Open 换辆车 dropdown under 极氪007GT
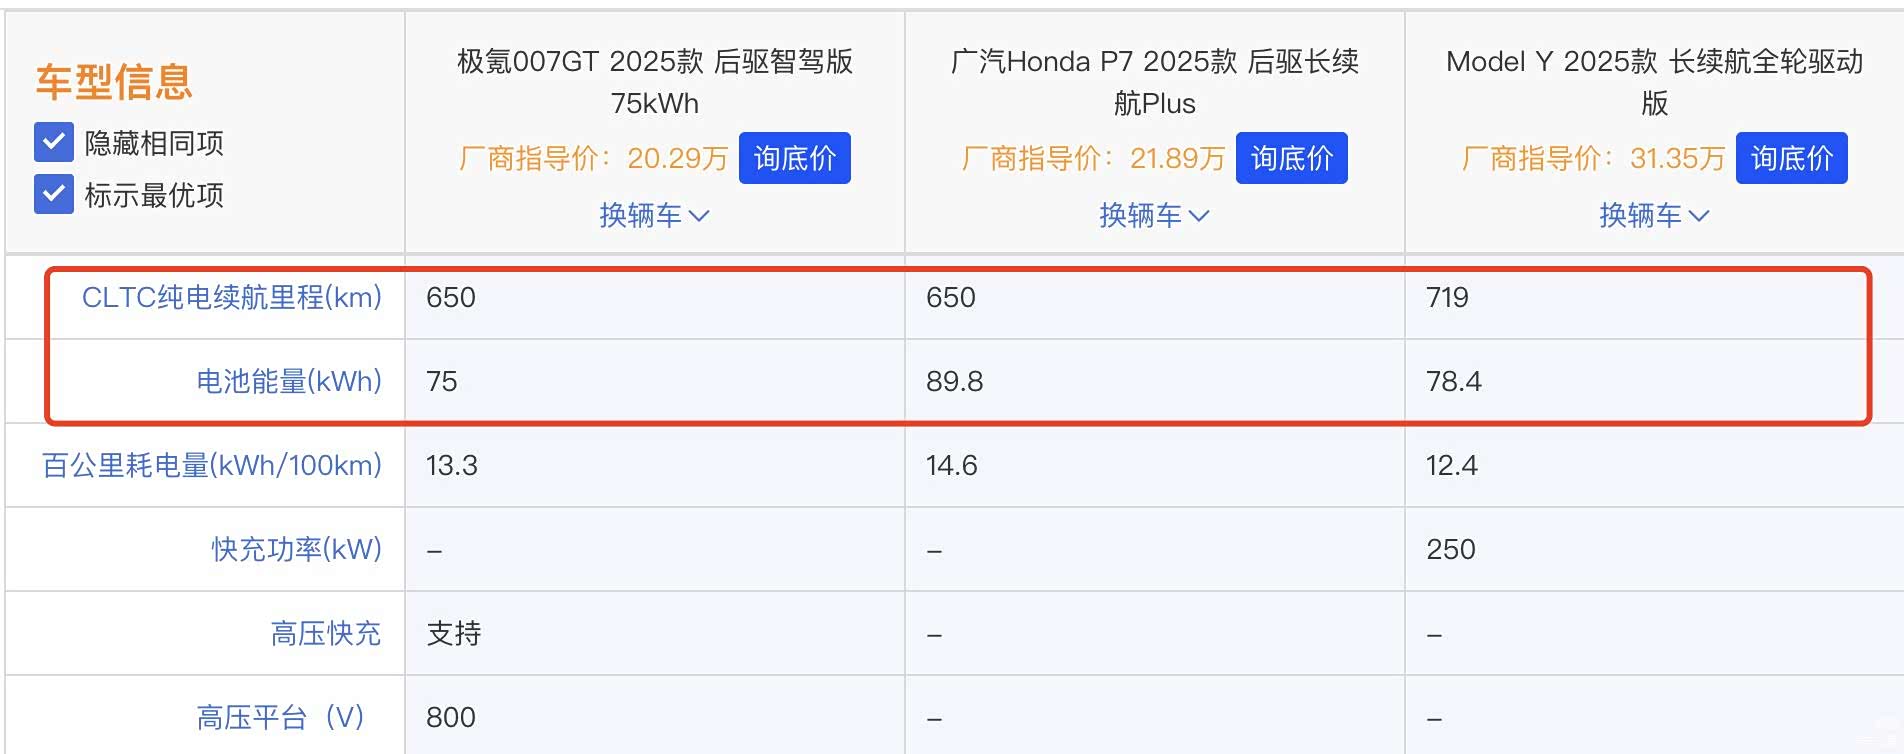The width and height of the screenshot is (1904, 754). pyautogui.click(x=654, y=215)
